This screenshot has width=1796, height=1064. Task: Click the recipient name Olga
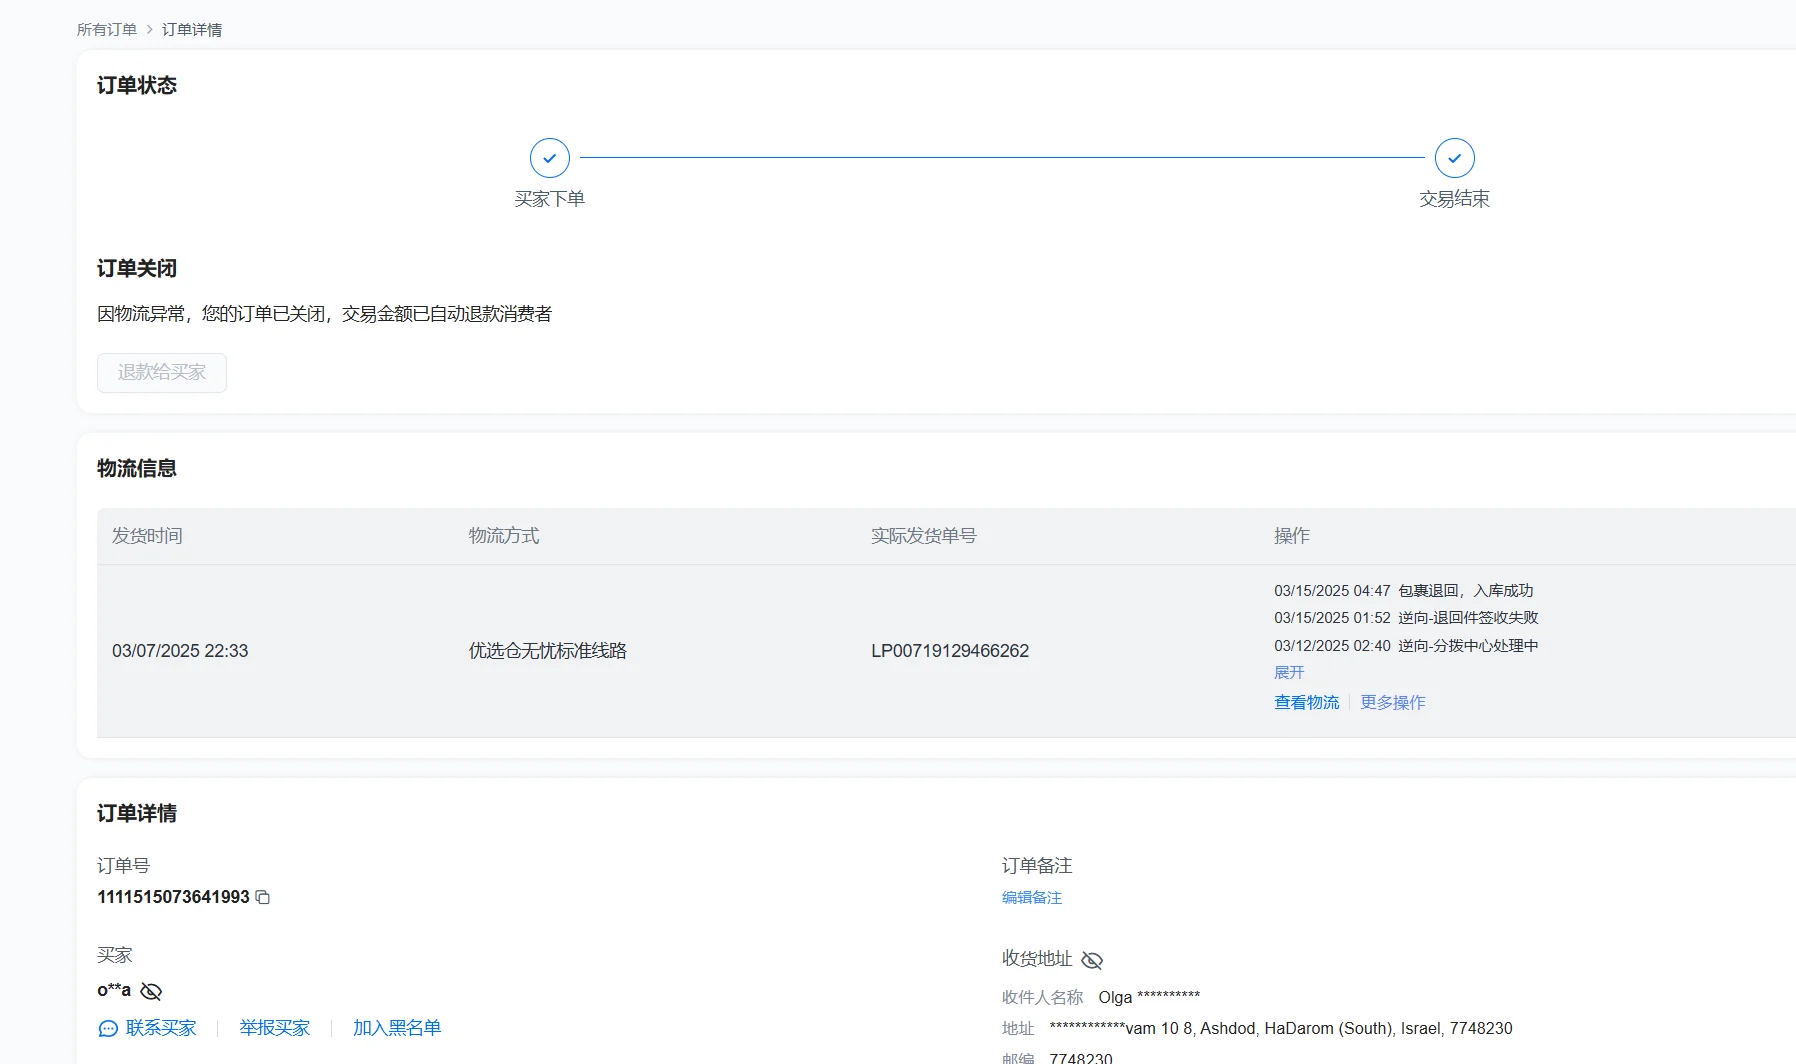[x=1149, y=997]
